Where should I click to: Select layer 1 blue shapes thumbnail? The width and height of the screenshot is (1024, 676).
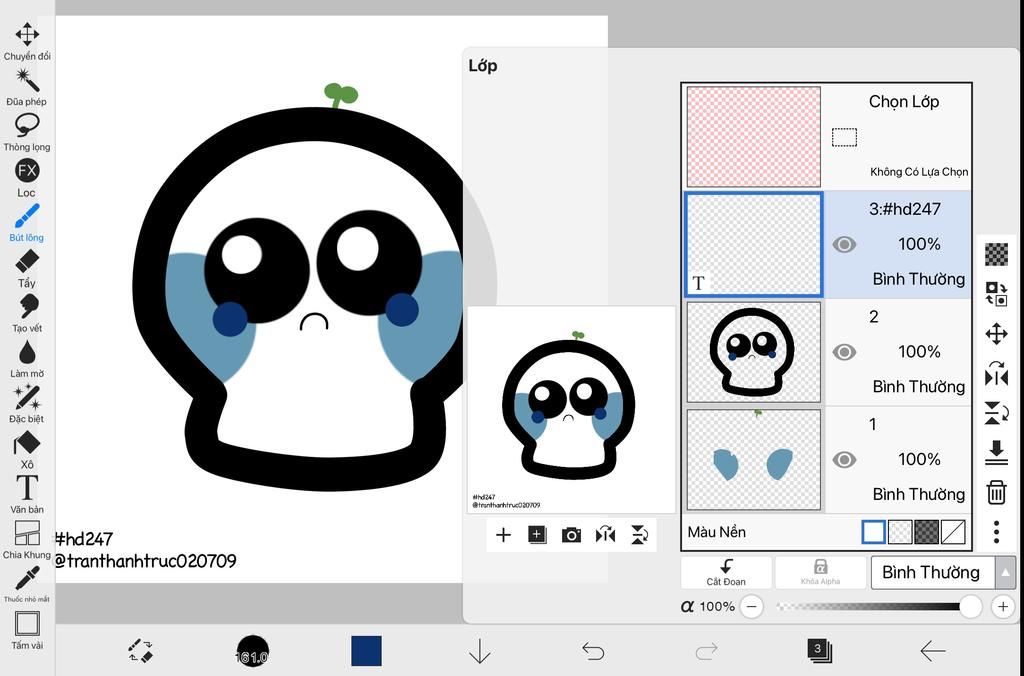point(754,459)
